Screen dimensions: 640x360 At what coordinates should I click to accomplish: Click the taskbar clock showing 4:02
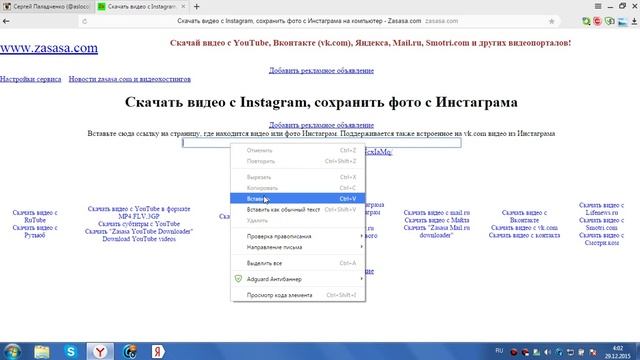click(618, 352)
